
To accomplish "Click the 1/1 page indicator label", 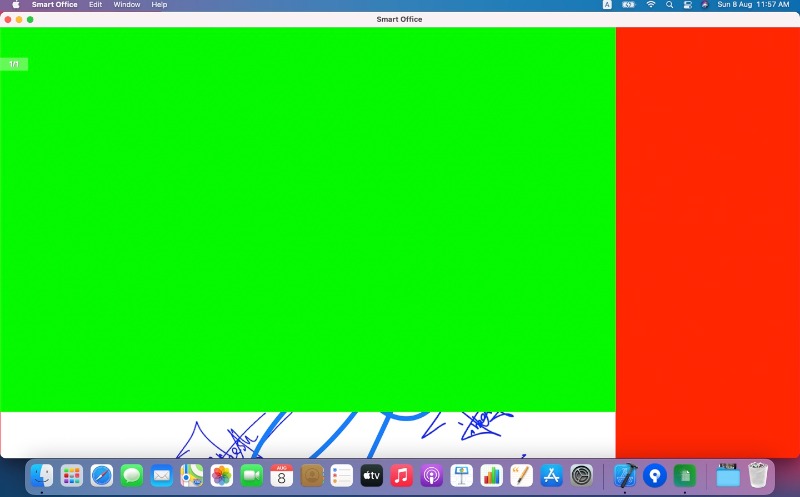I will 14,64.
